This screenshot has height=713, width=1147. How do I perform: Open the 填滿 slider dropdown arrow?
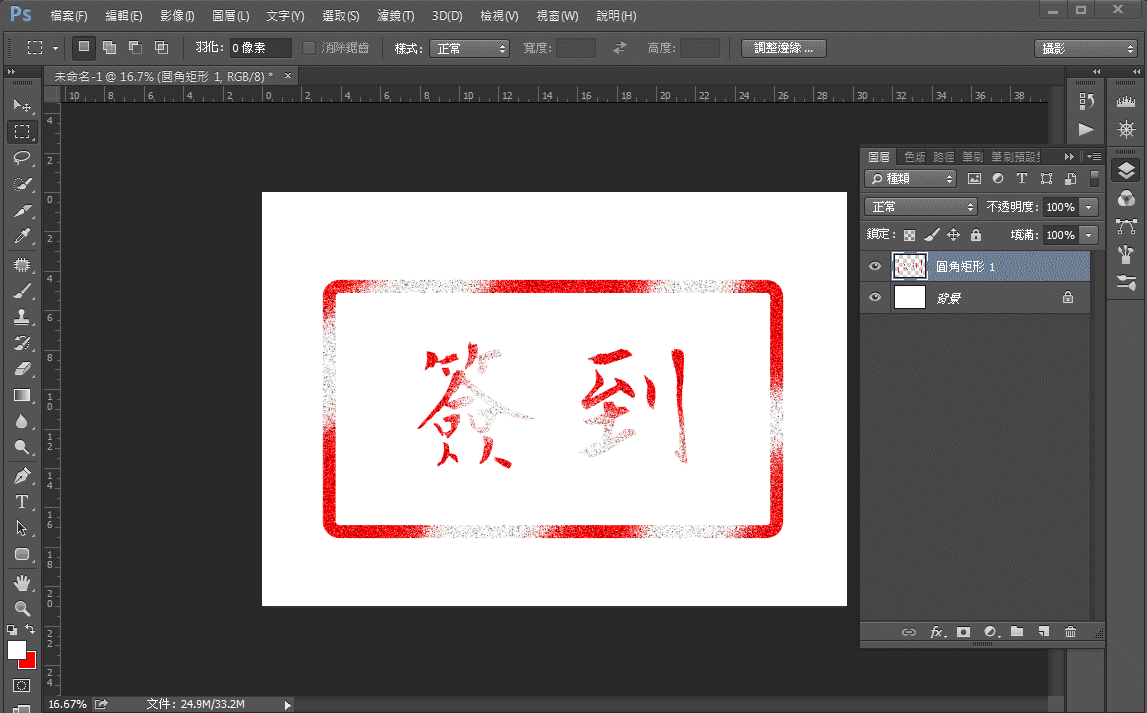click(1089, 235)
